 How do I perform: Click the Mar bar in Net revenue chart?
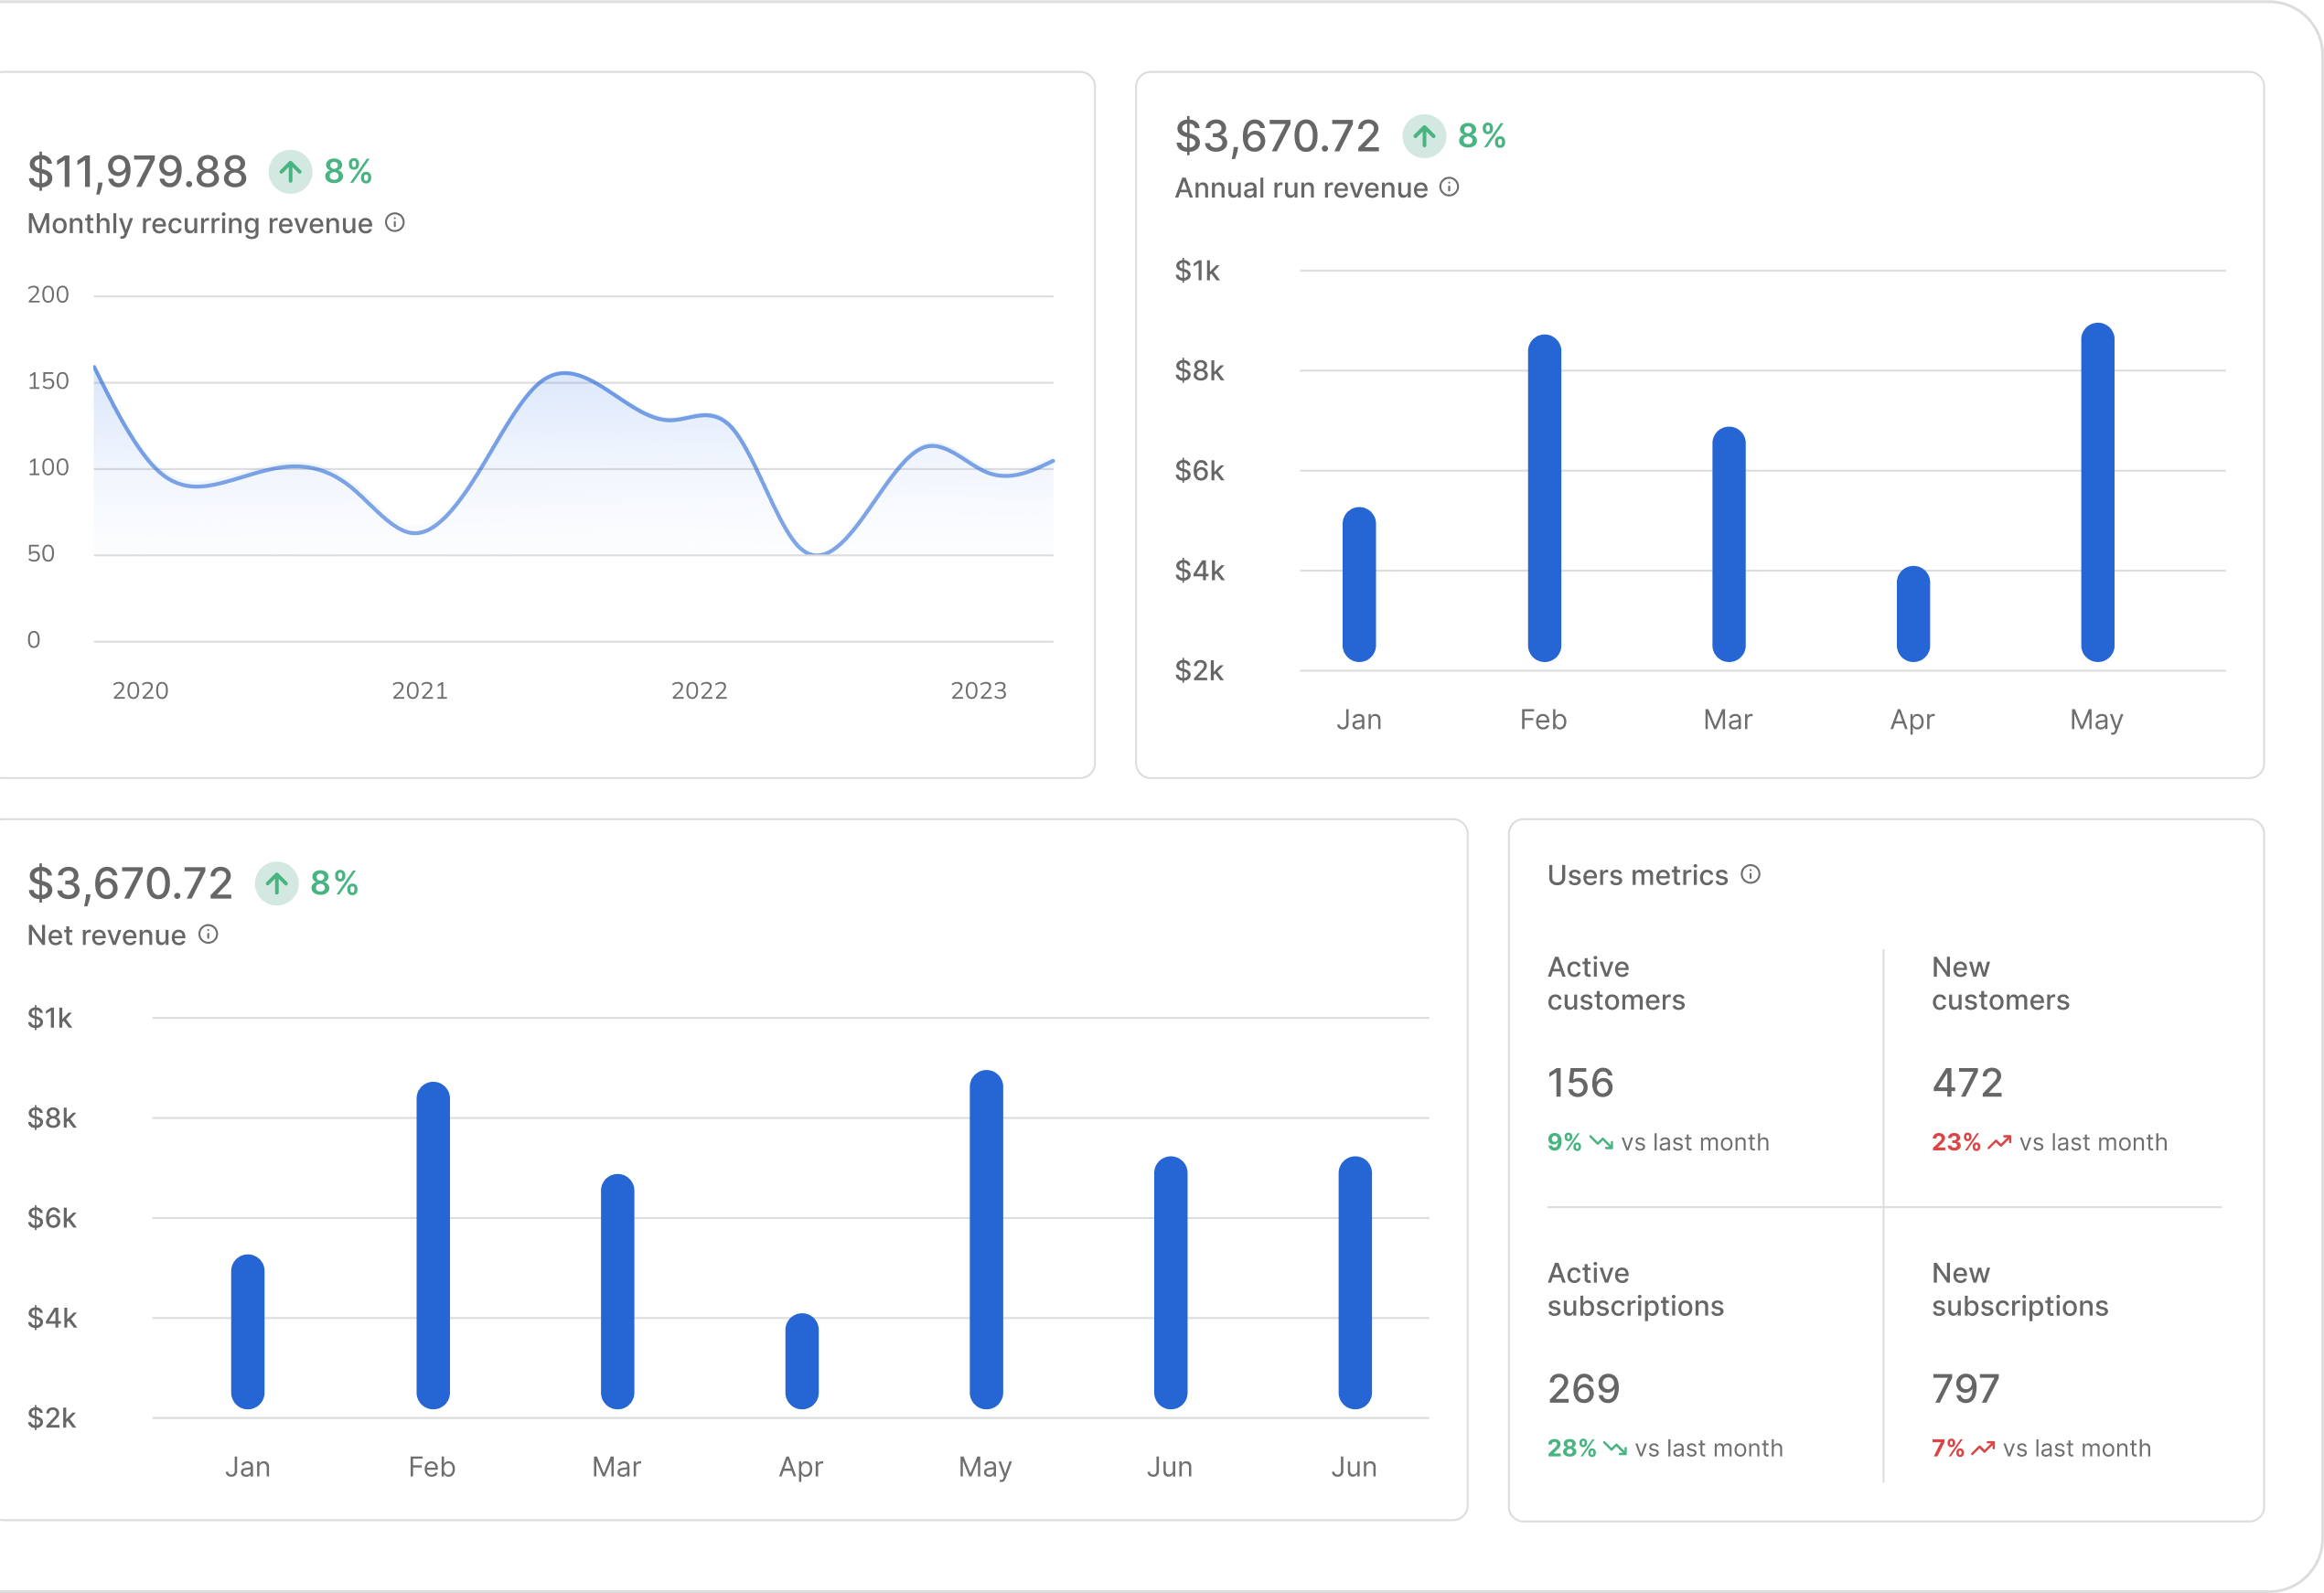pos(617,1291)
